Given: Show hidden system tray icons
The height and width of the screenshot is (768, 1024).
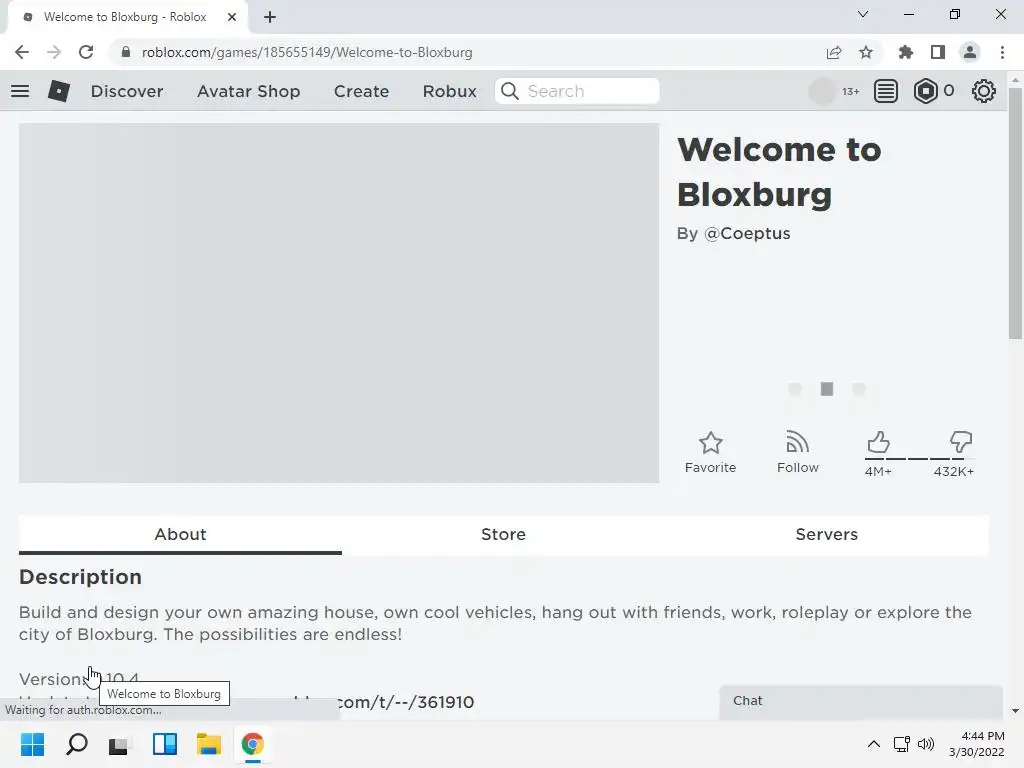Looking at the screenshot, I should (x=874, y=744).
